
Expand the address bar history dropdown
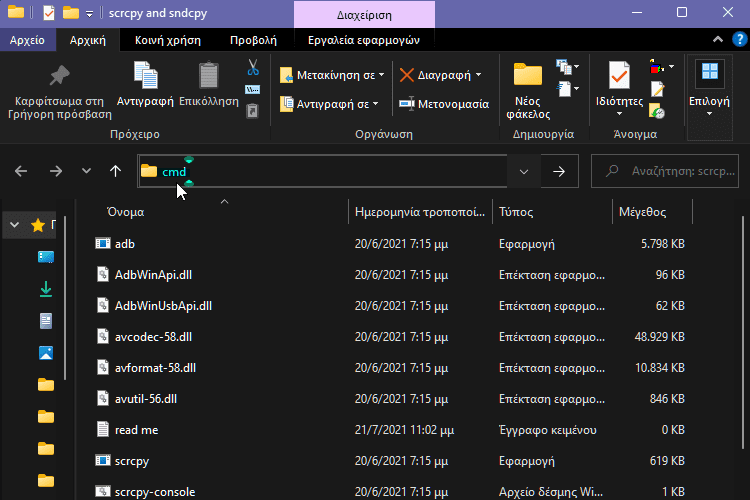pos(524,171)
